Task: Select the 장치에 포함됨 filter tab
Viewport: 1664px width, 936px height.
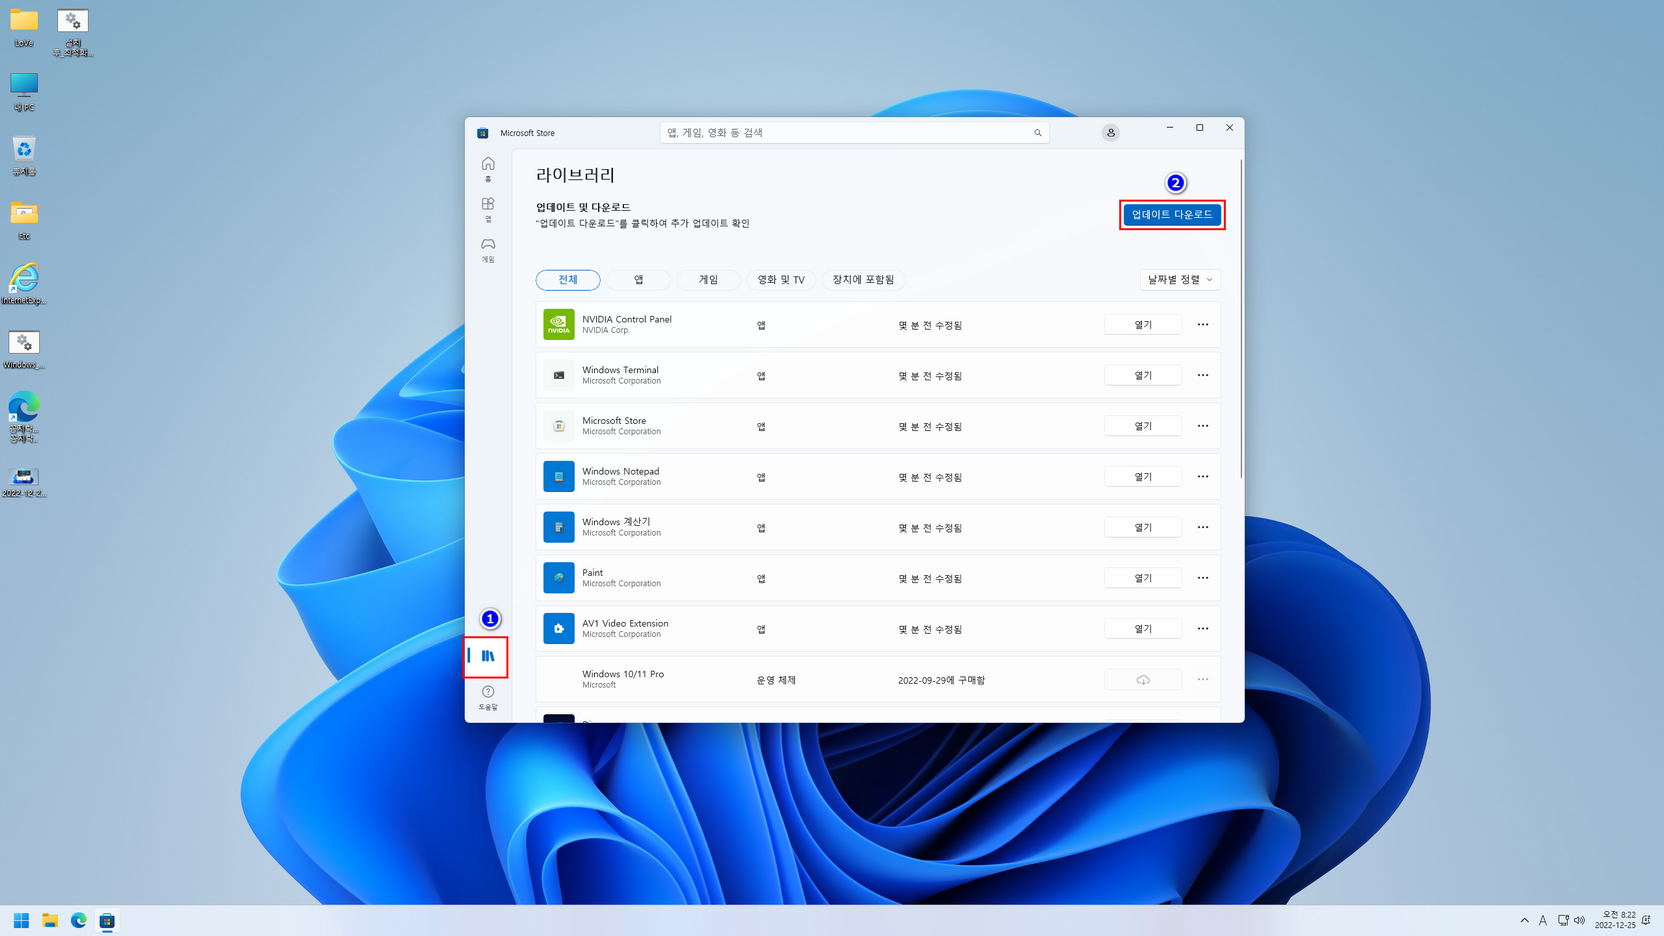Action: coord(863,280)
